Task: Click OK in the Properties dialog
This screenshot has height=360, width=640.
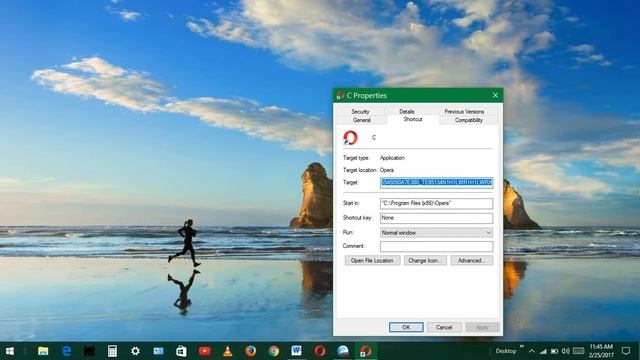Action: pos(406,327)
